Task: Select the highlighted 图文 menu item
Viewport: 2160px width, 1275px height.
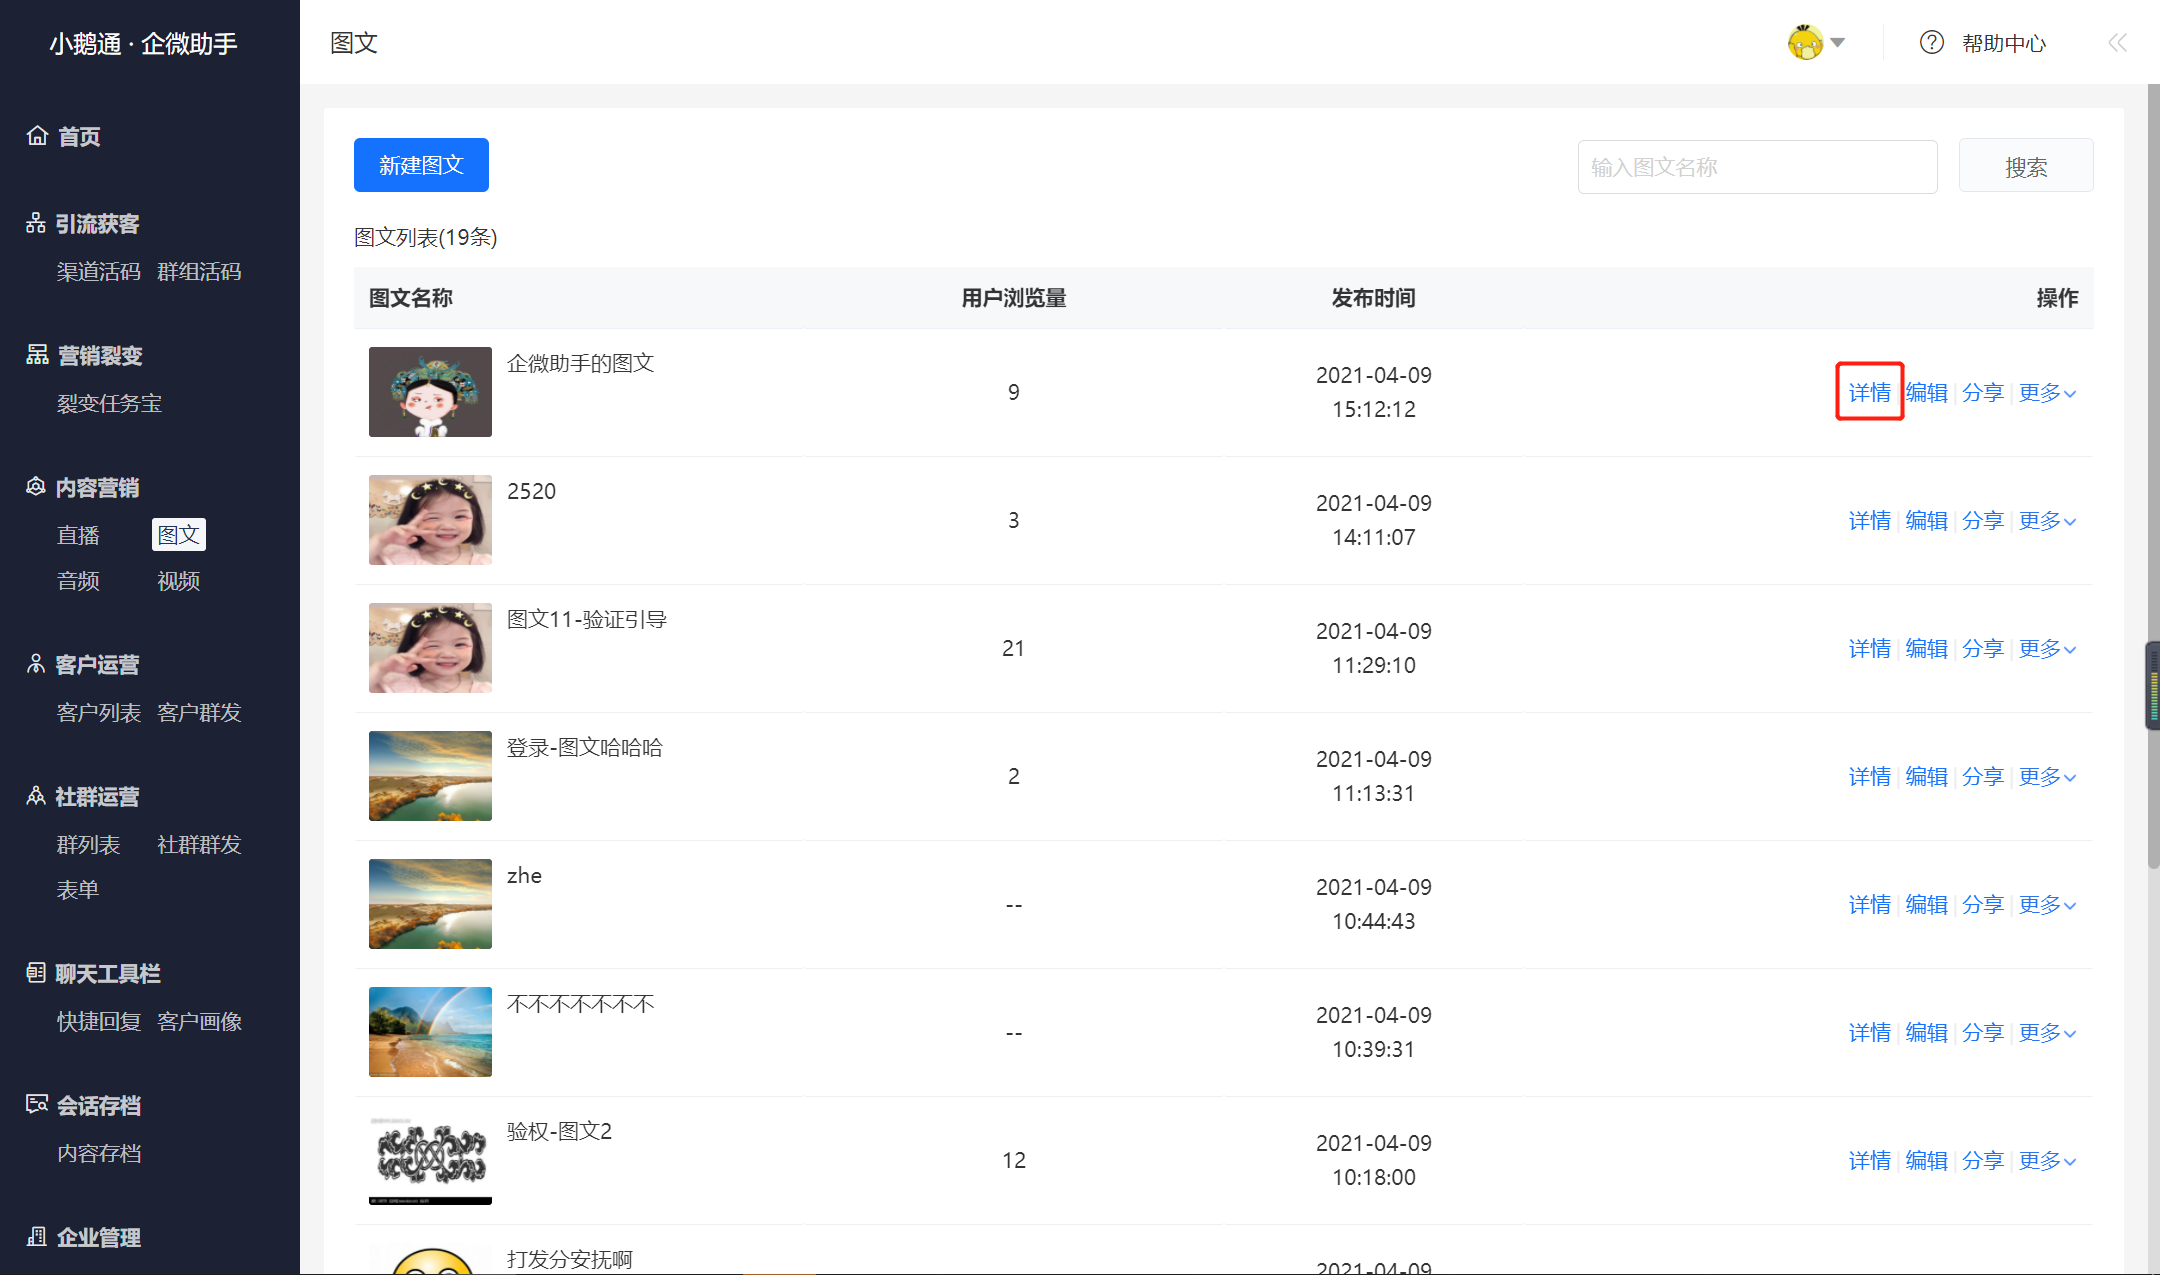Action: [x=179, y=534]
